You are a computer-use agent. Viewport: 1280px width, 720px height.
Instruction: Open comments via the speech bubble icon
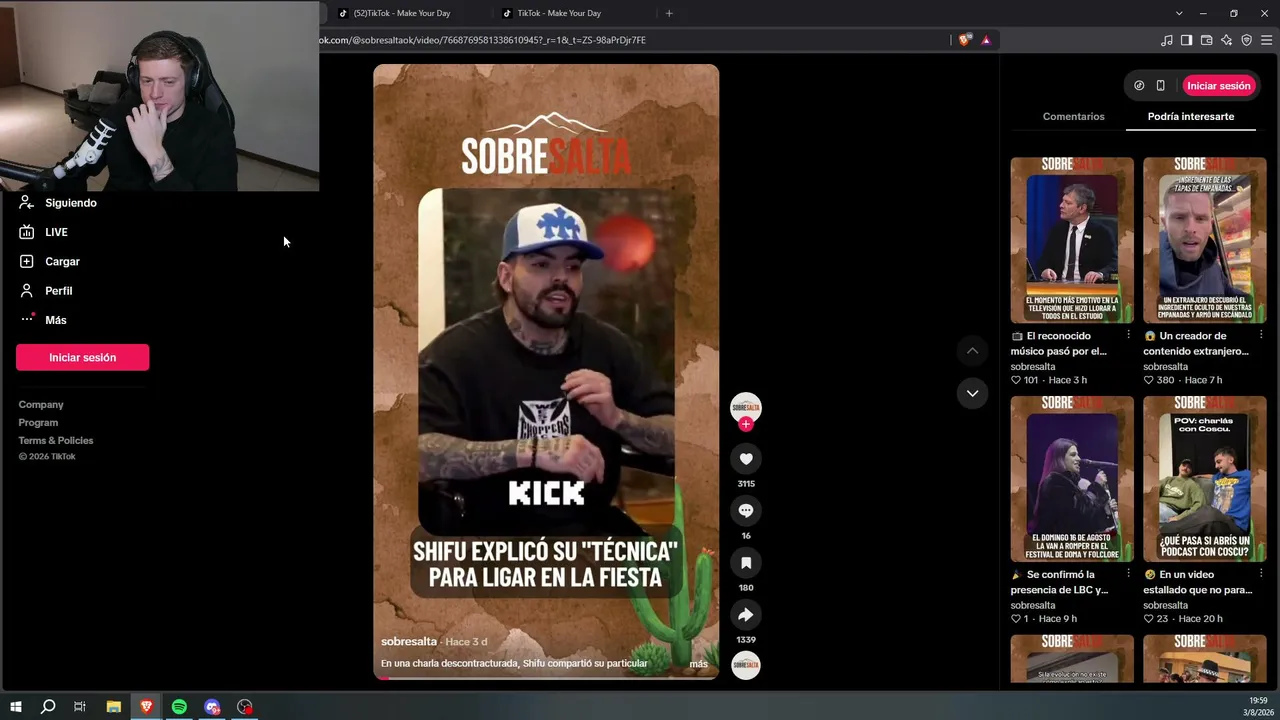[746, 511]
